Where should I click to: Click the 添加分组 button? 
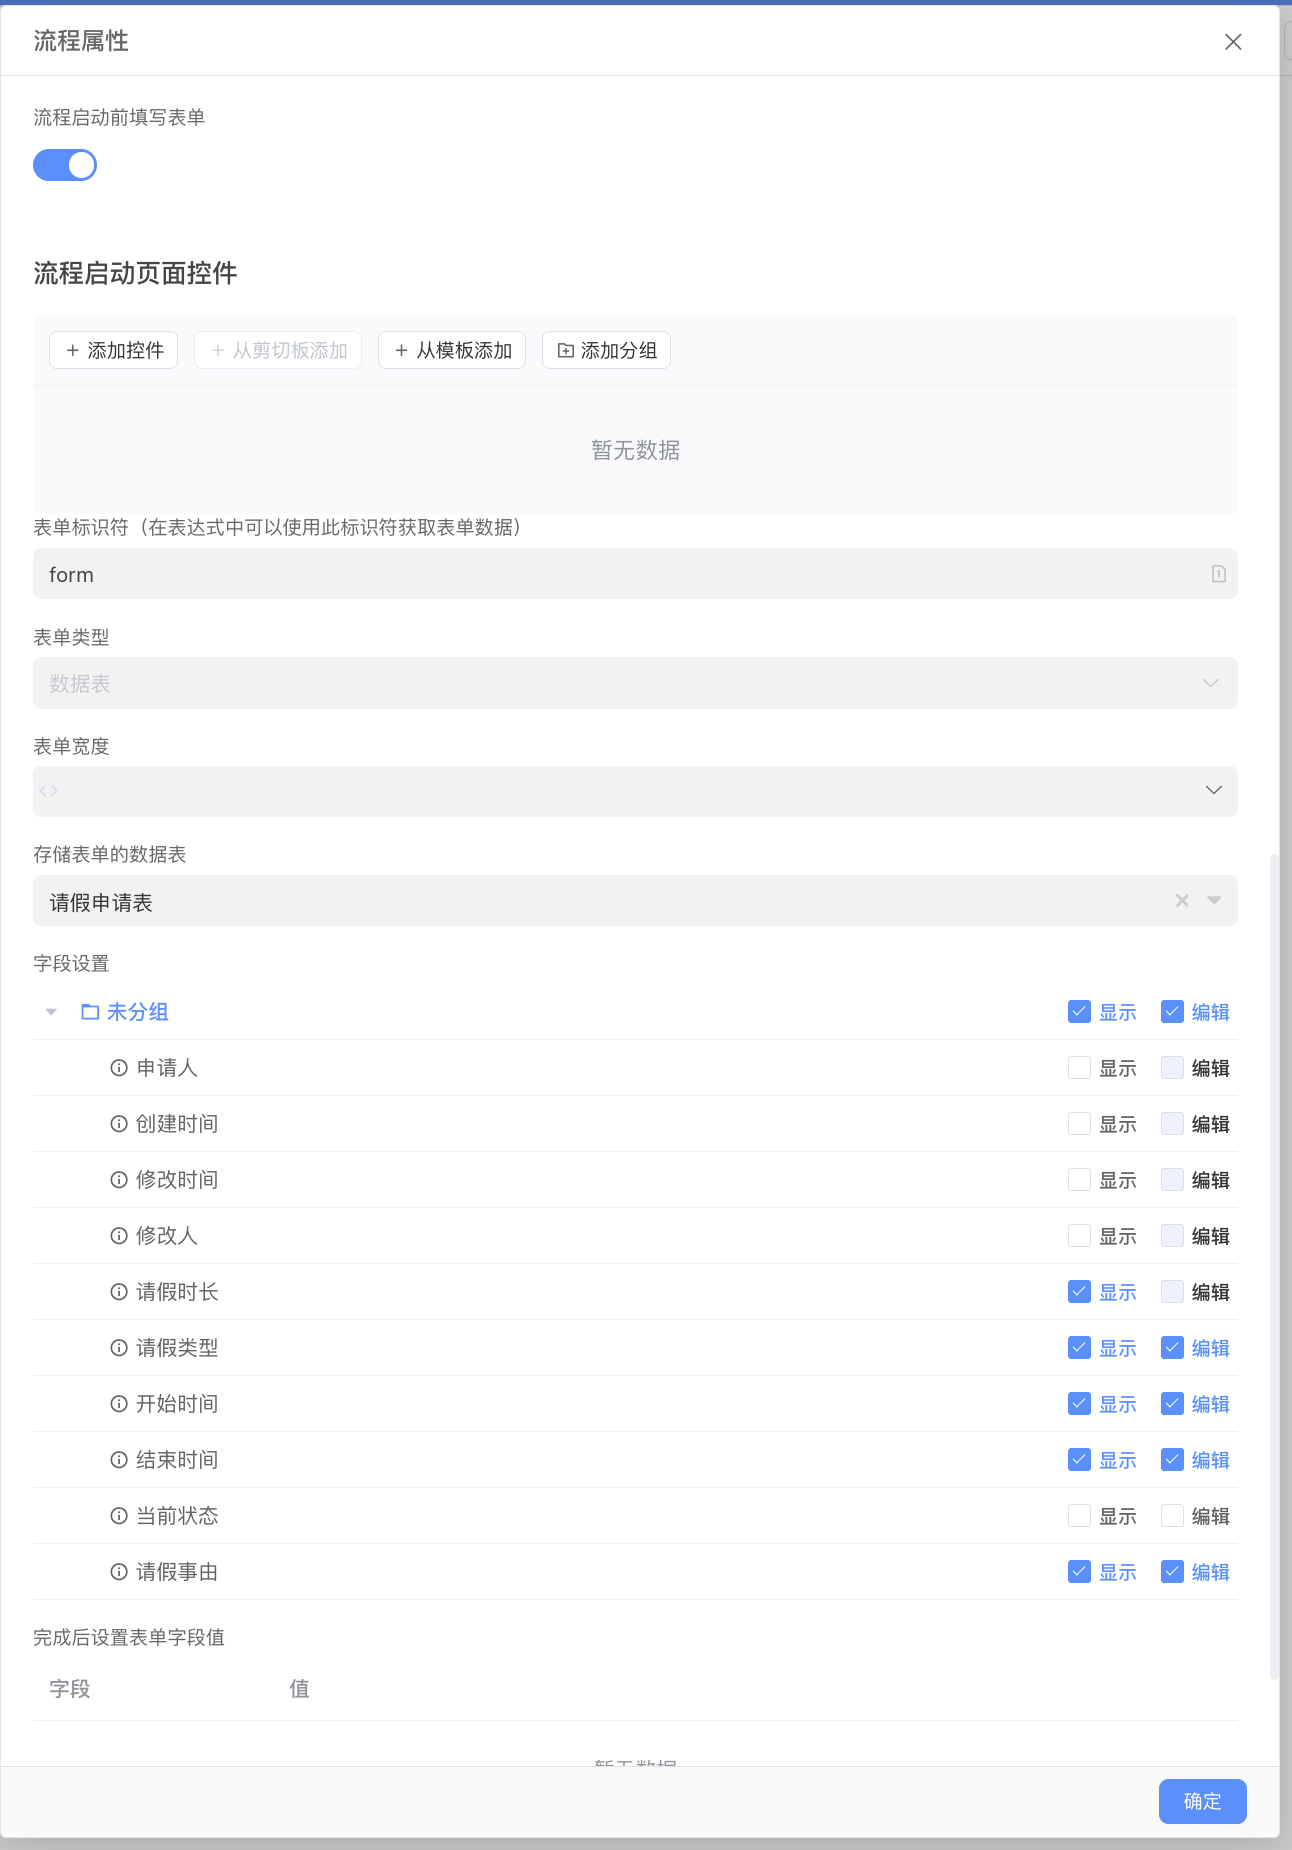[x=606, y=350]
